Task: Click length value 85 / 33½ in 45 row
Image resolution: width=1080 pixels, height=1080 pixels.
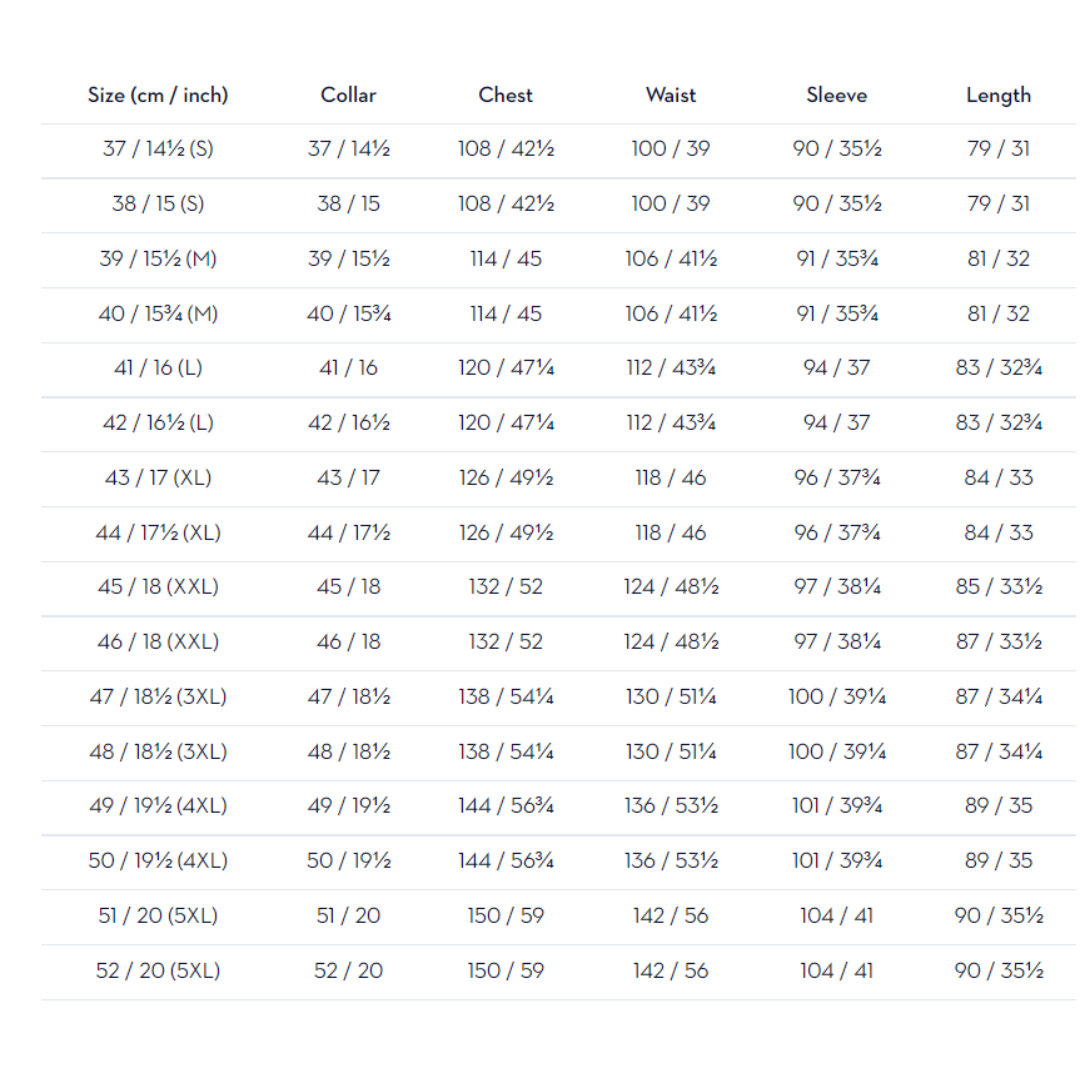Action: [x=999, y=587]
